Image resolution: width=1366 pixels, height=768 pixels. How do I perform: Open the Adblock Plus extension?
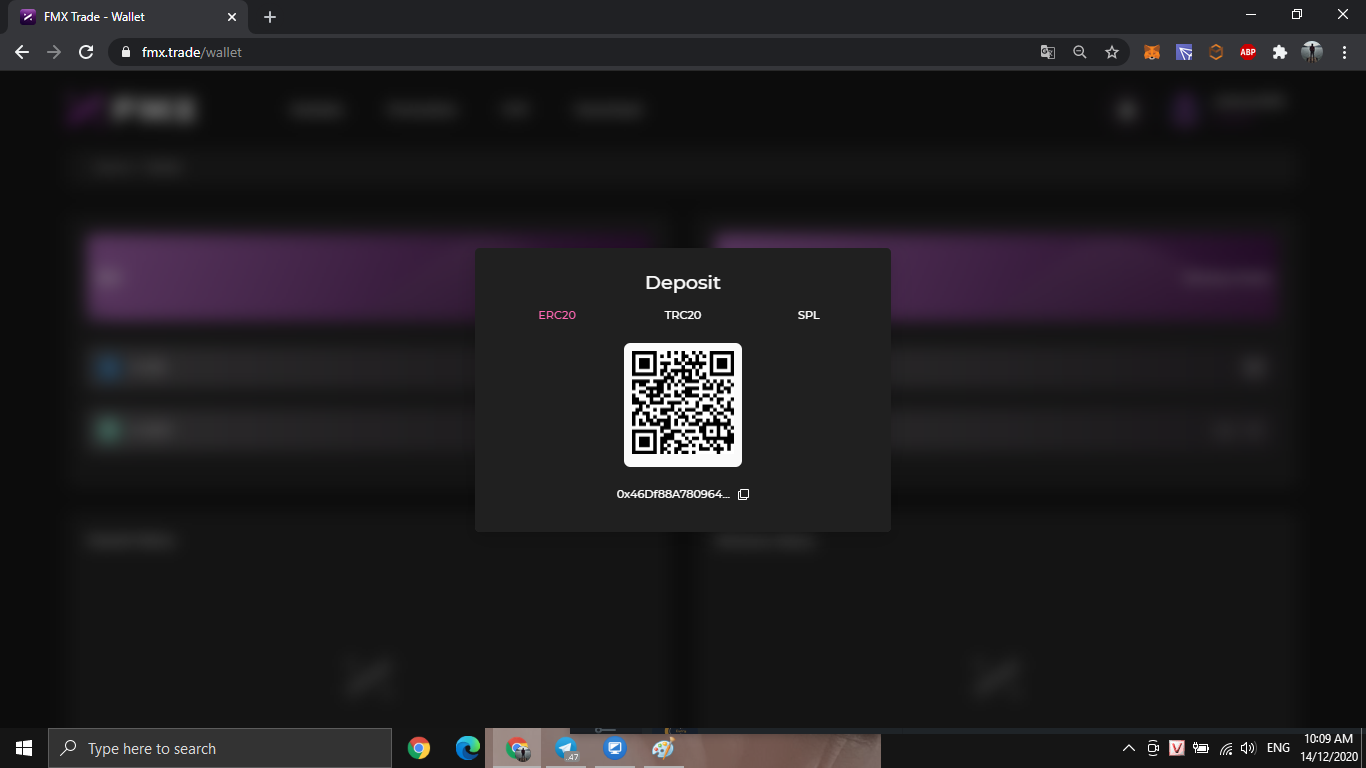tap(1248, 52)
